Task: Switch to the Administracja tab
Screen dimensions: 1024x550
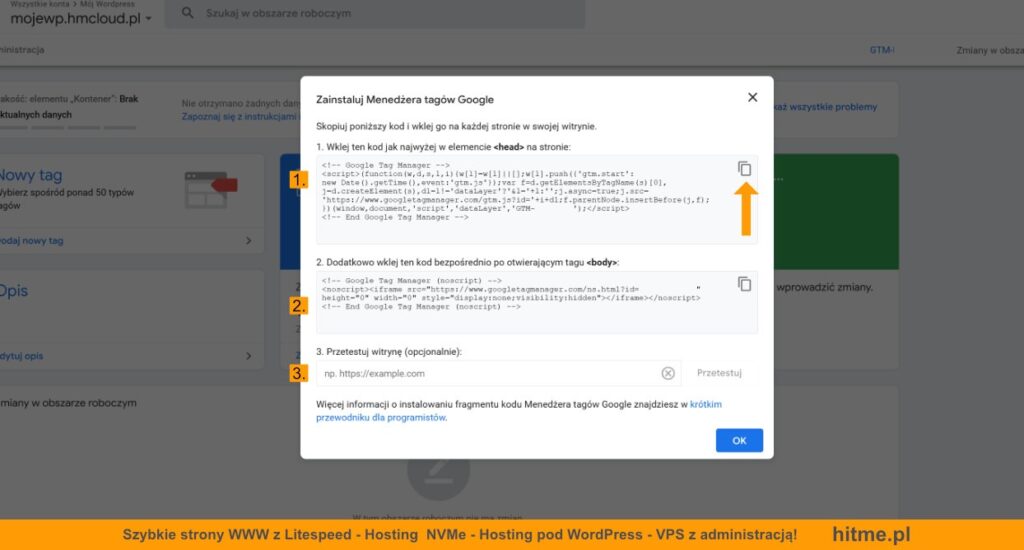Action: pos(22,49)
